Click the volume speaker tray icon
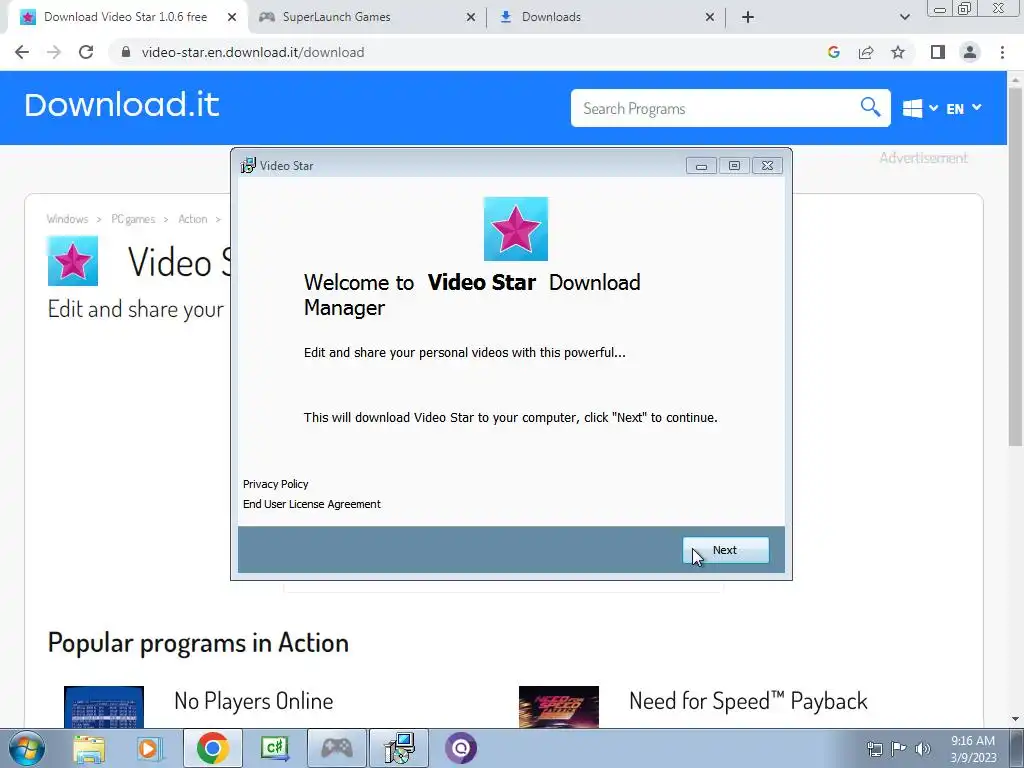The width and height of the screenshot is (1024, 768). (x=923, y=749)
